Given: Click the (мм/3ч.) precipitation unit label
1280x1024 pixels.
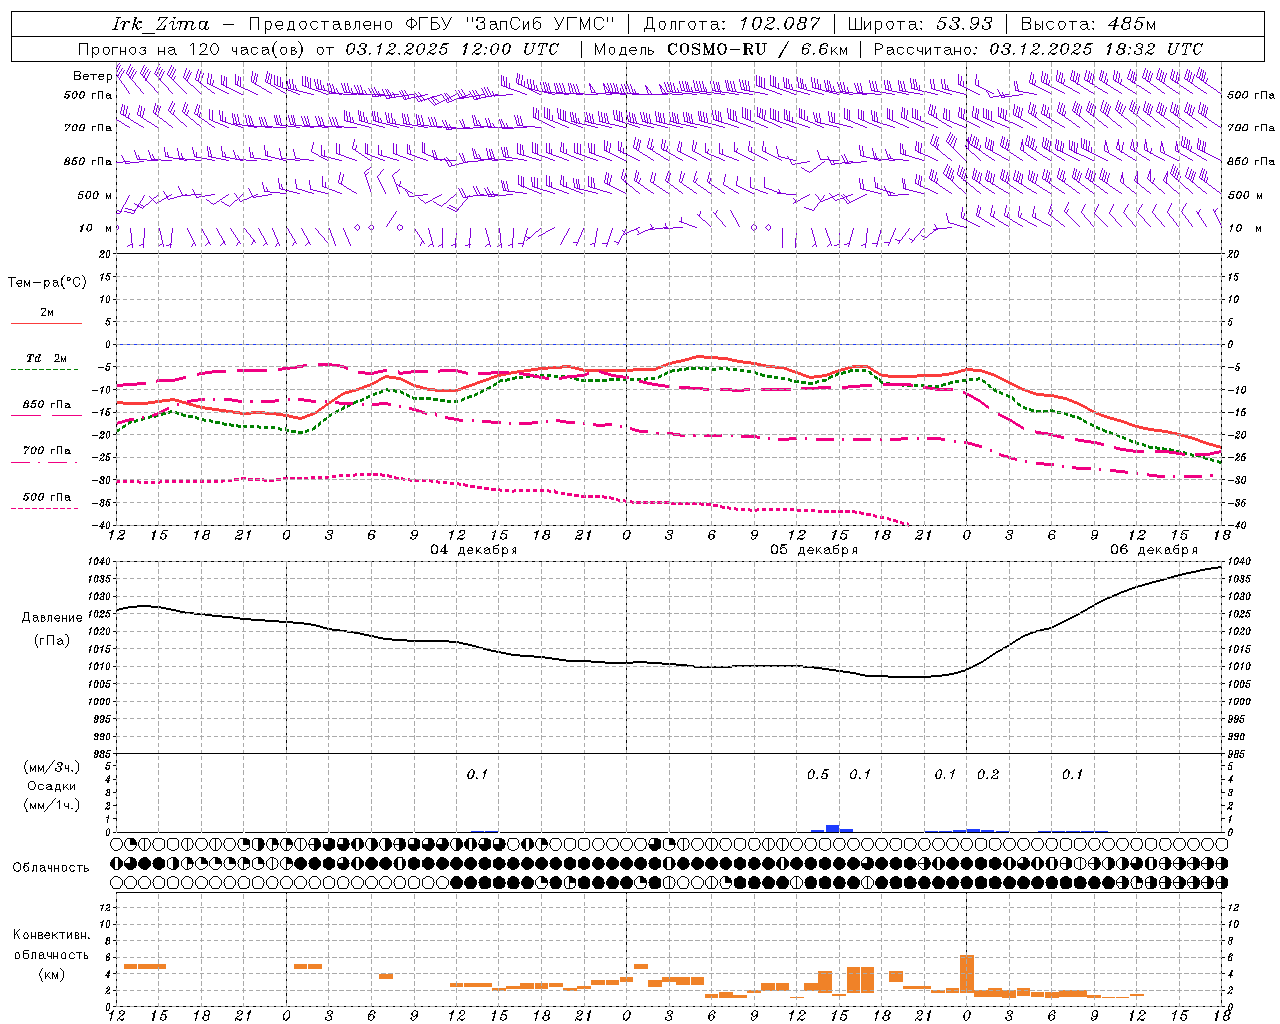Looking at the screenshot, I should pyautogui.click(x=52, y=767).
